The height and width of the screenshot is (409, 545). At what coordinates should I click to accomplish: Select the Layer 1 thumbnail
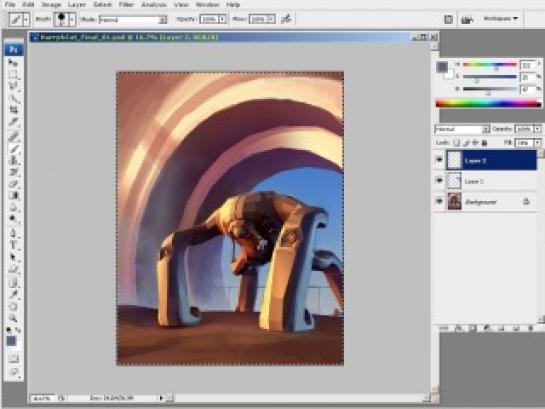coord(454,181)
